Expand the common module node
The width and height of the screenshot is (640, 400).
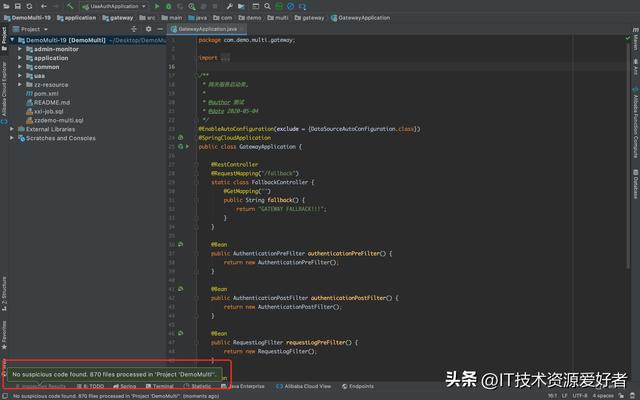(20, 67)
